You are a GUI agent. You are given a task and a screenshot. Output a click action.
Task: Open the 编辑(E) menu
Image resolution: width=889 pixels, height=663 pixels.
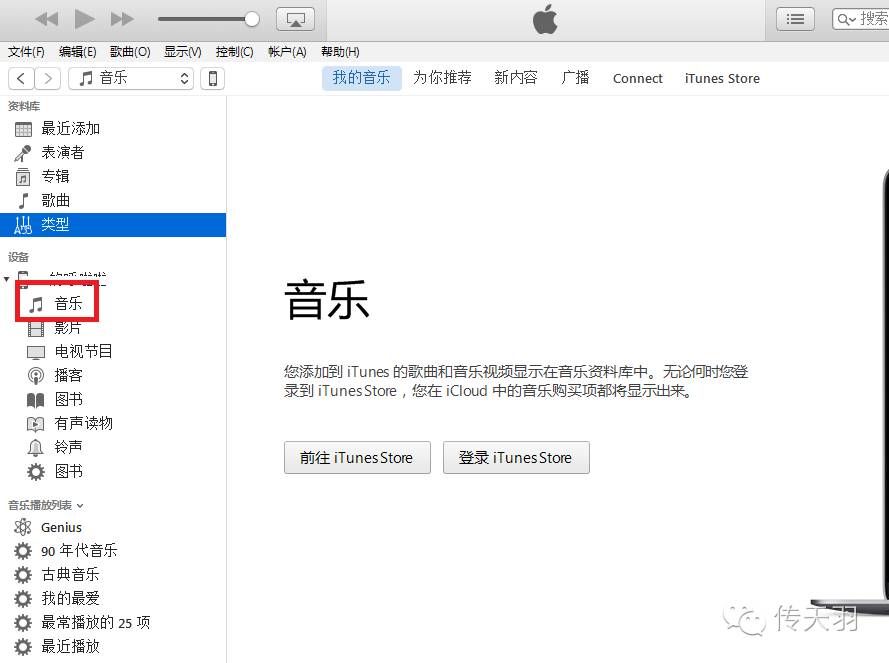pos(78,52)
